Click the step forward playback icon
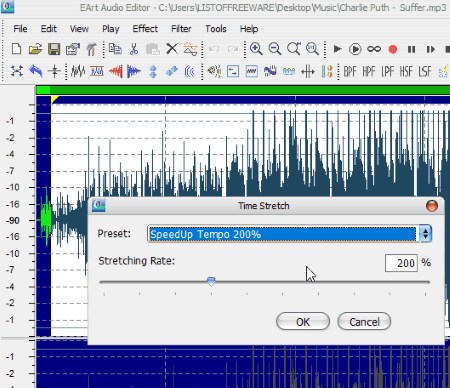Screen dimensions: 450x388 430,49
